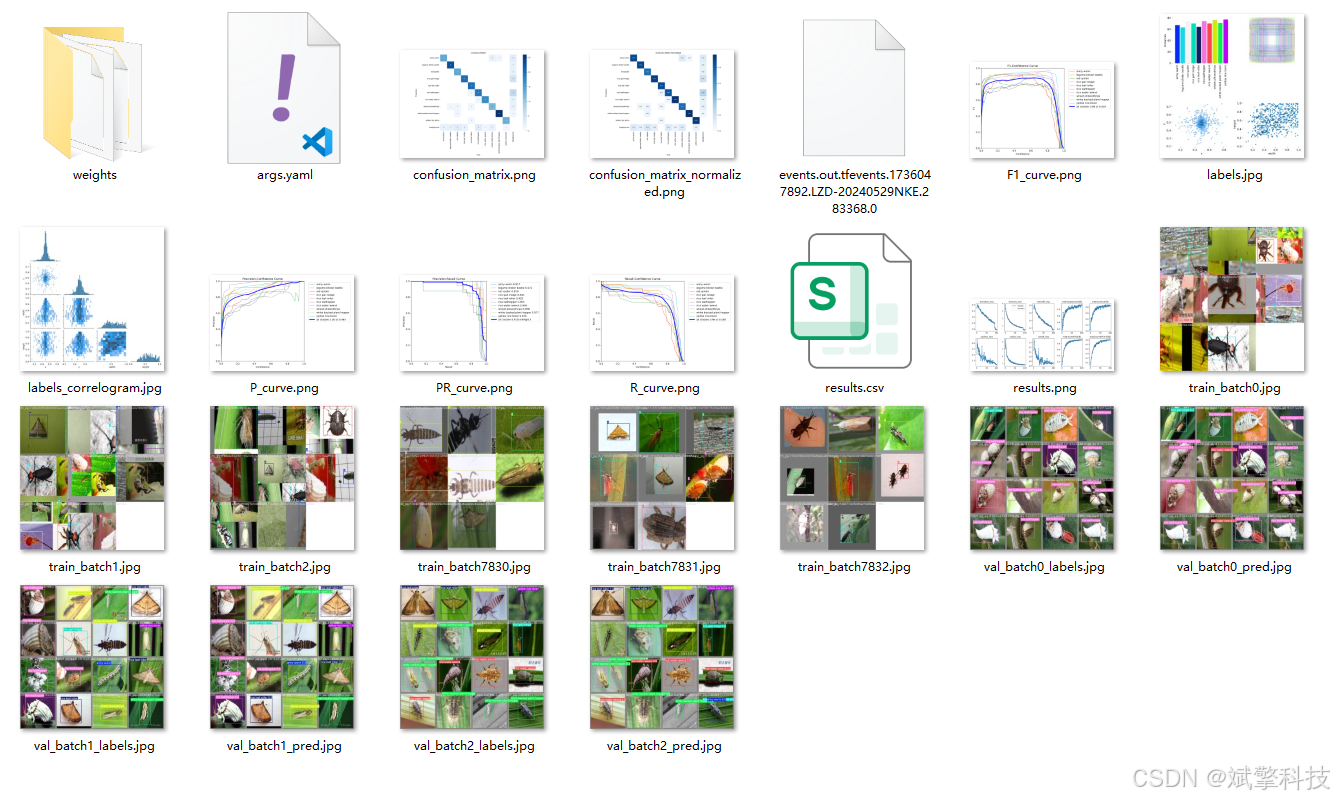Click the "labels.jpg" file name text
Screen dimensions: 1334x800
click(1234, 175)
